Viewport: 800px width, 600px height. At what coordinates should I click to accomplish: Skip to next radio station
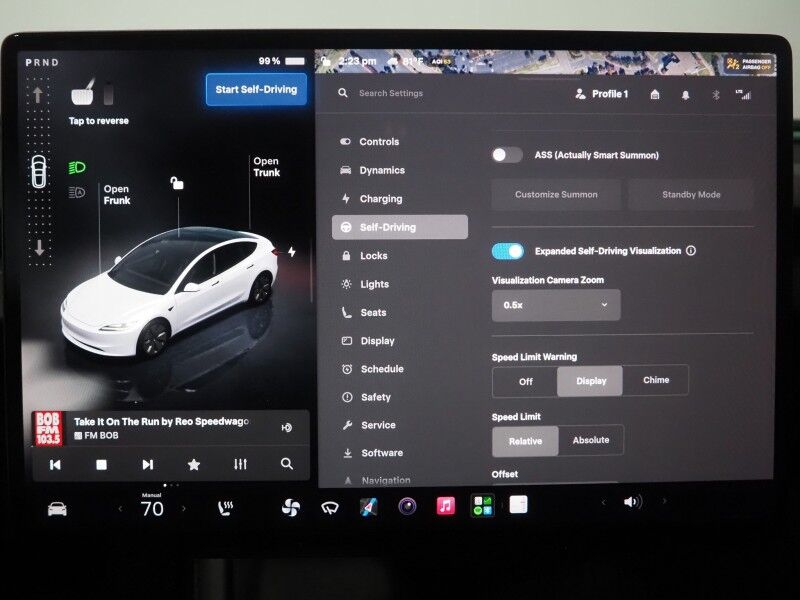point(147,464)
